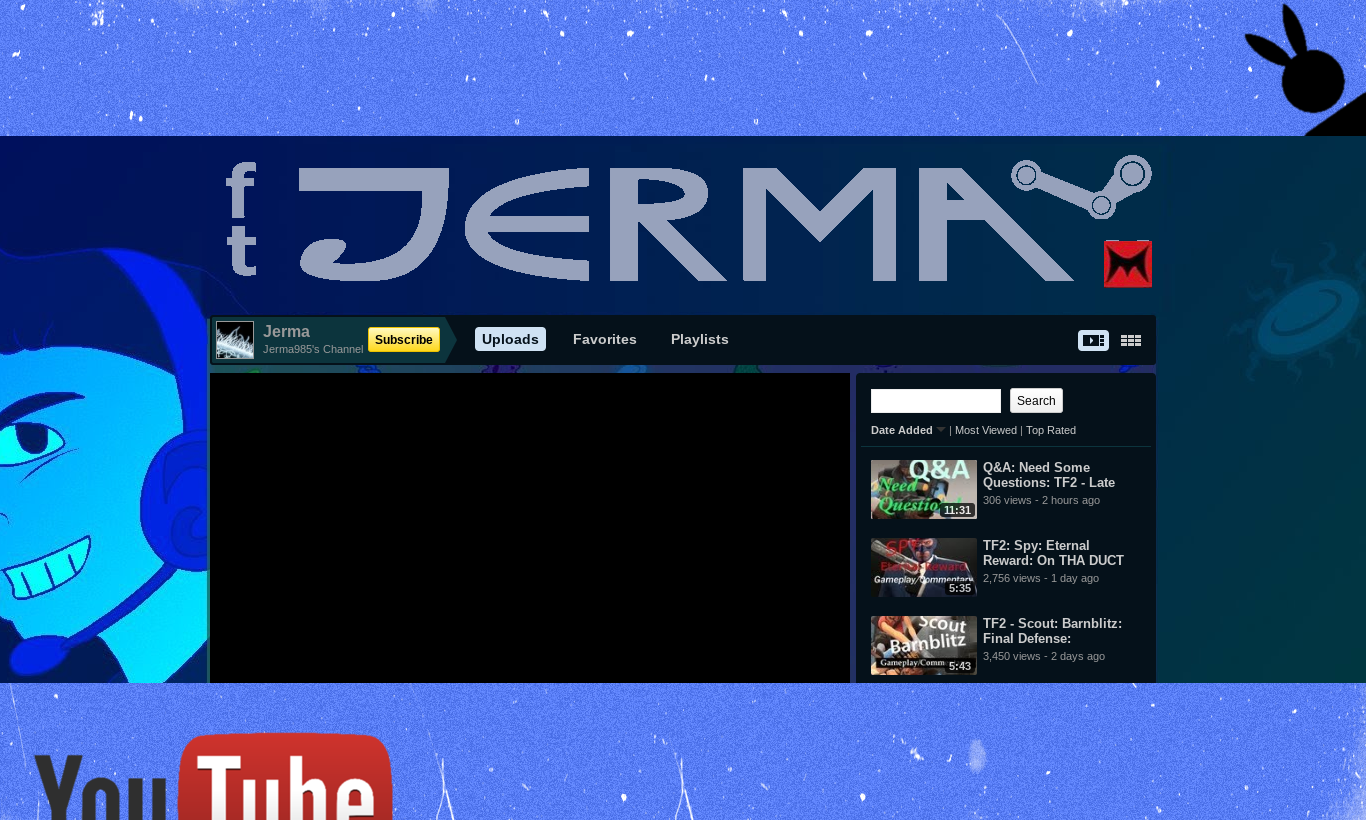The height and width of the screenshot is (820, 1366).
Task: Click the "Jerma985's Channel" subtitle text
Action: click(313, 350)
